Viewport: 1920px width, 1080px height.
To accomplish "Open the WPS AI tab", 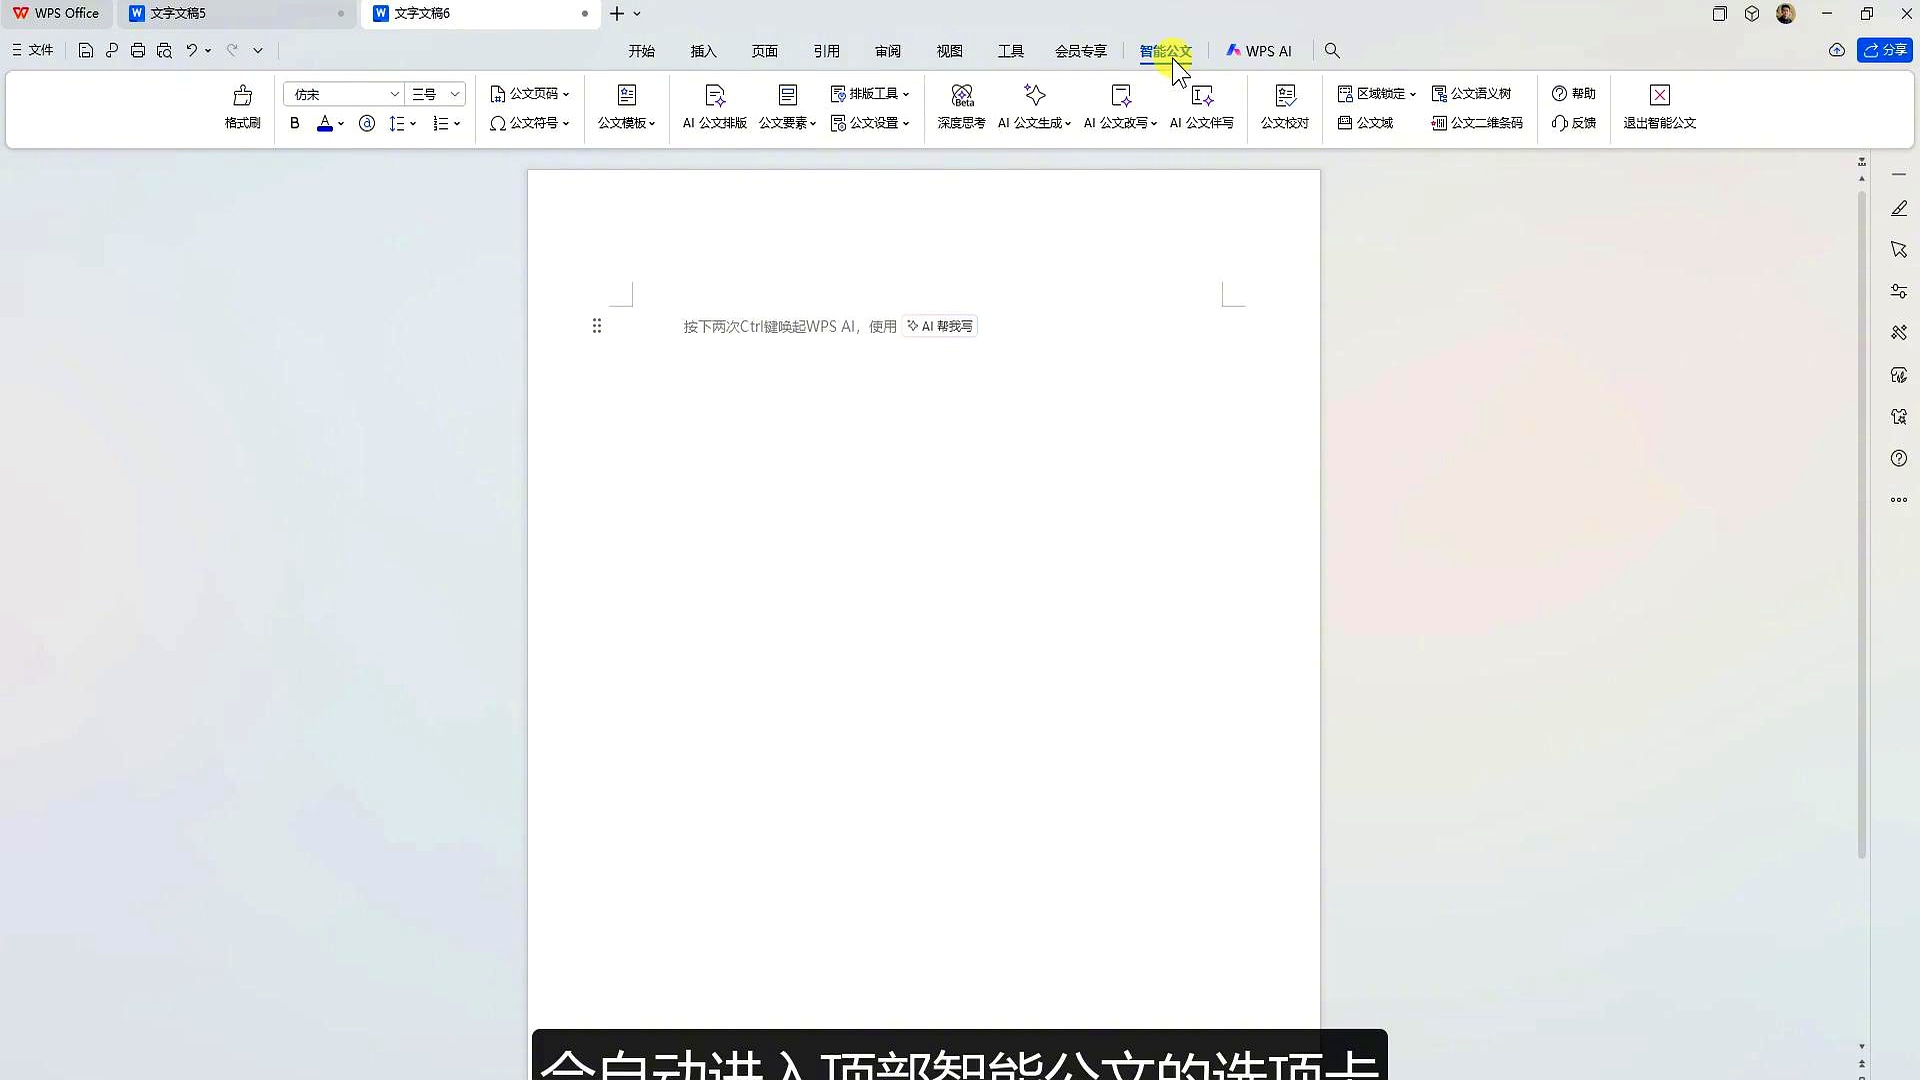I will tap(1259, 51).
